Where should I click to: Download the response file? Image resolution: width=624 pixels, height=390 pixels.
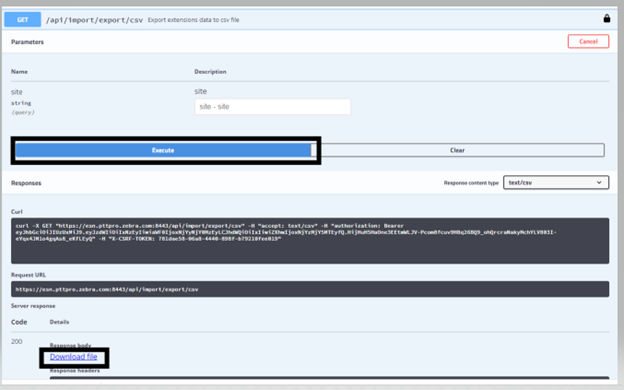(74, 357)
